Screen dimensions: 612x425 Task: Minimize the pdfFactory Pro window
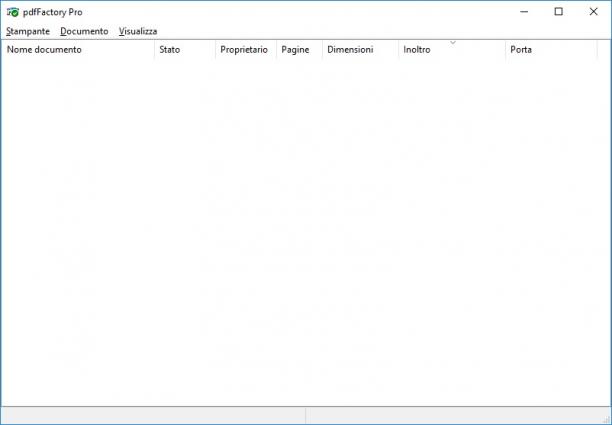point(524,12)
